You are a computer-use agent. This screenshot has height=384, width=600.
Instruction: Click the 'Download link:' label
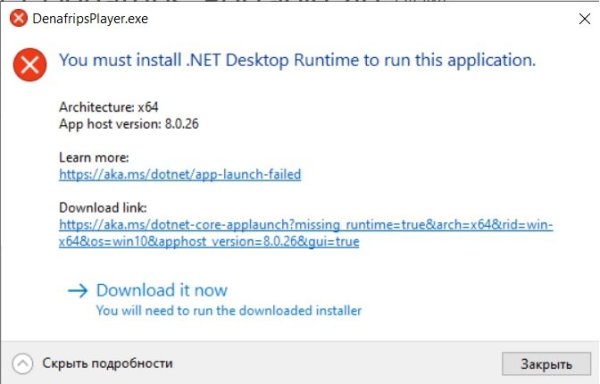(x=103, y=208)
